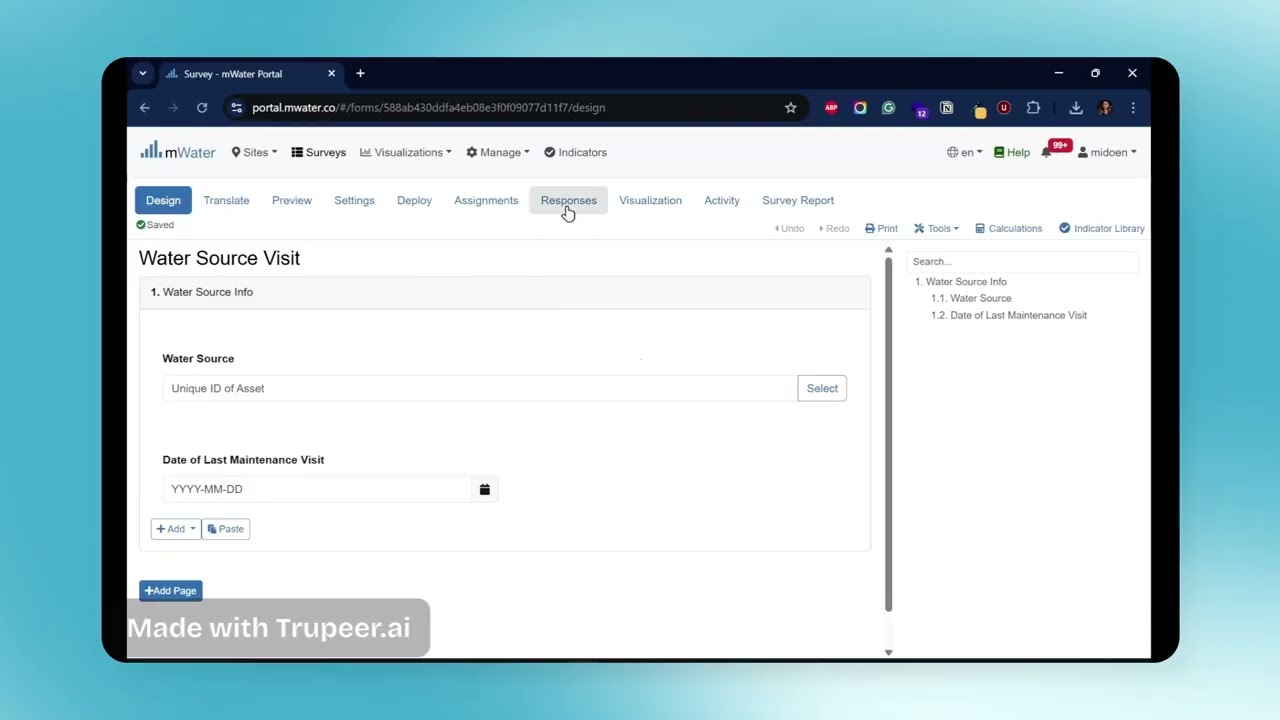Viewport: 1280px width, 720px height.
Task: Switch to the Assignments tab
Action: (486, 200)
